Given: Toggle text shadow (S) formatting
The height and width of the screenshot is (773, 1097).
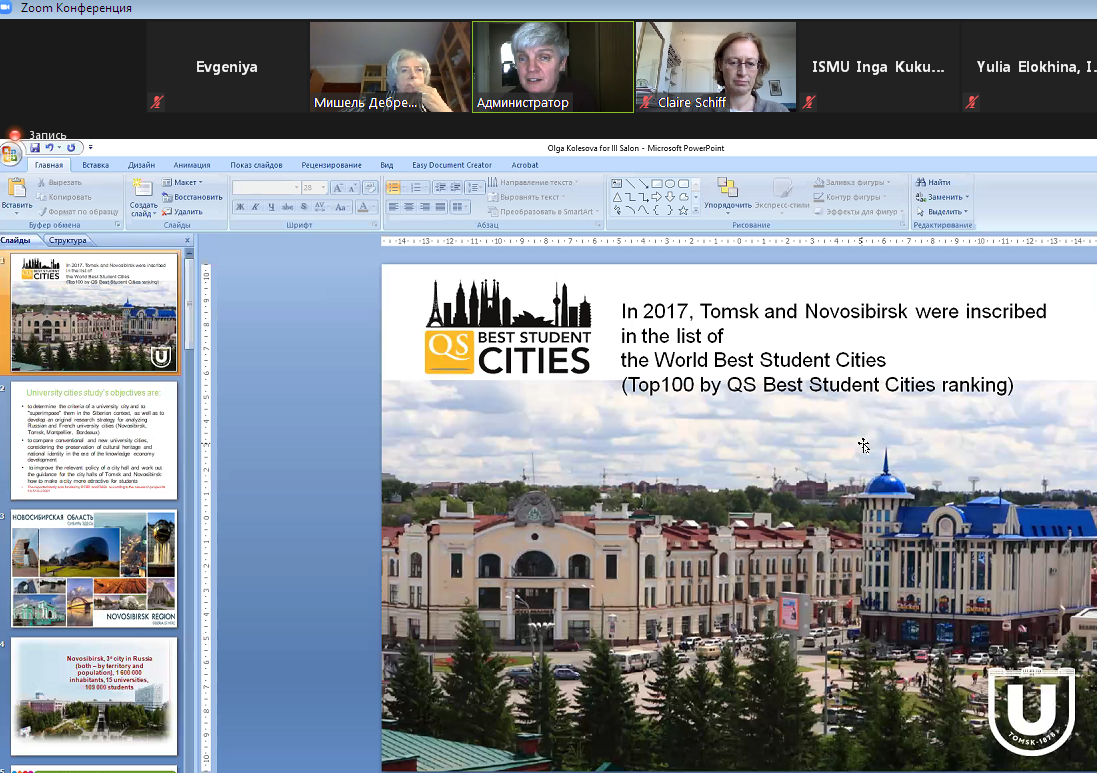Looking at the screenshot, I should coord(304,206).
